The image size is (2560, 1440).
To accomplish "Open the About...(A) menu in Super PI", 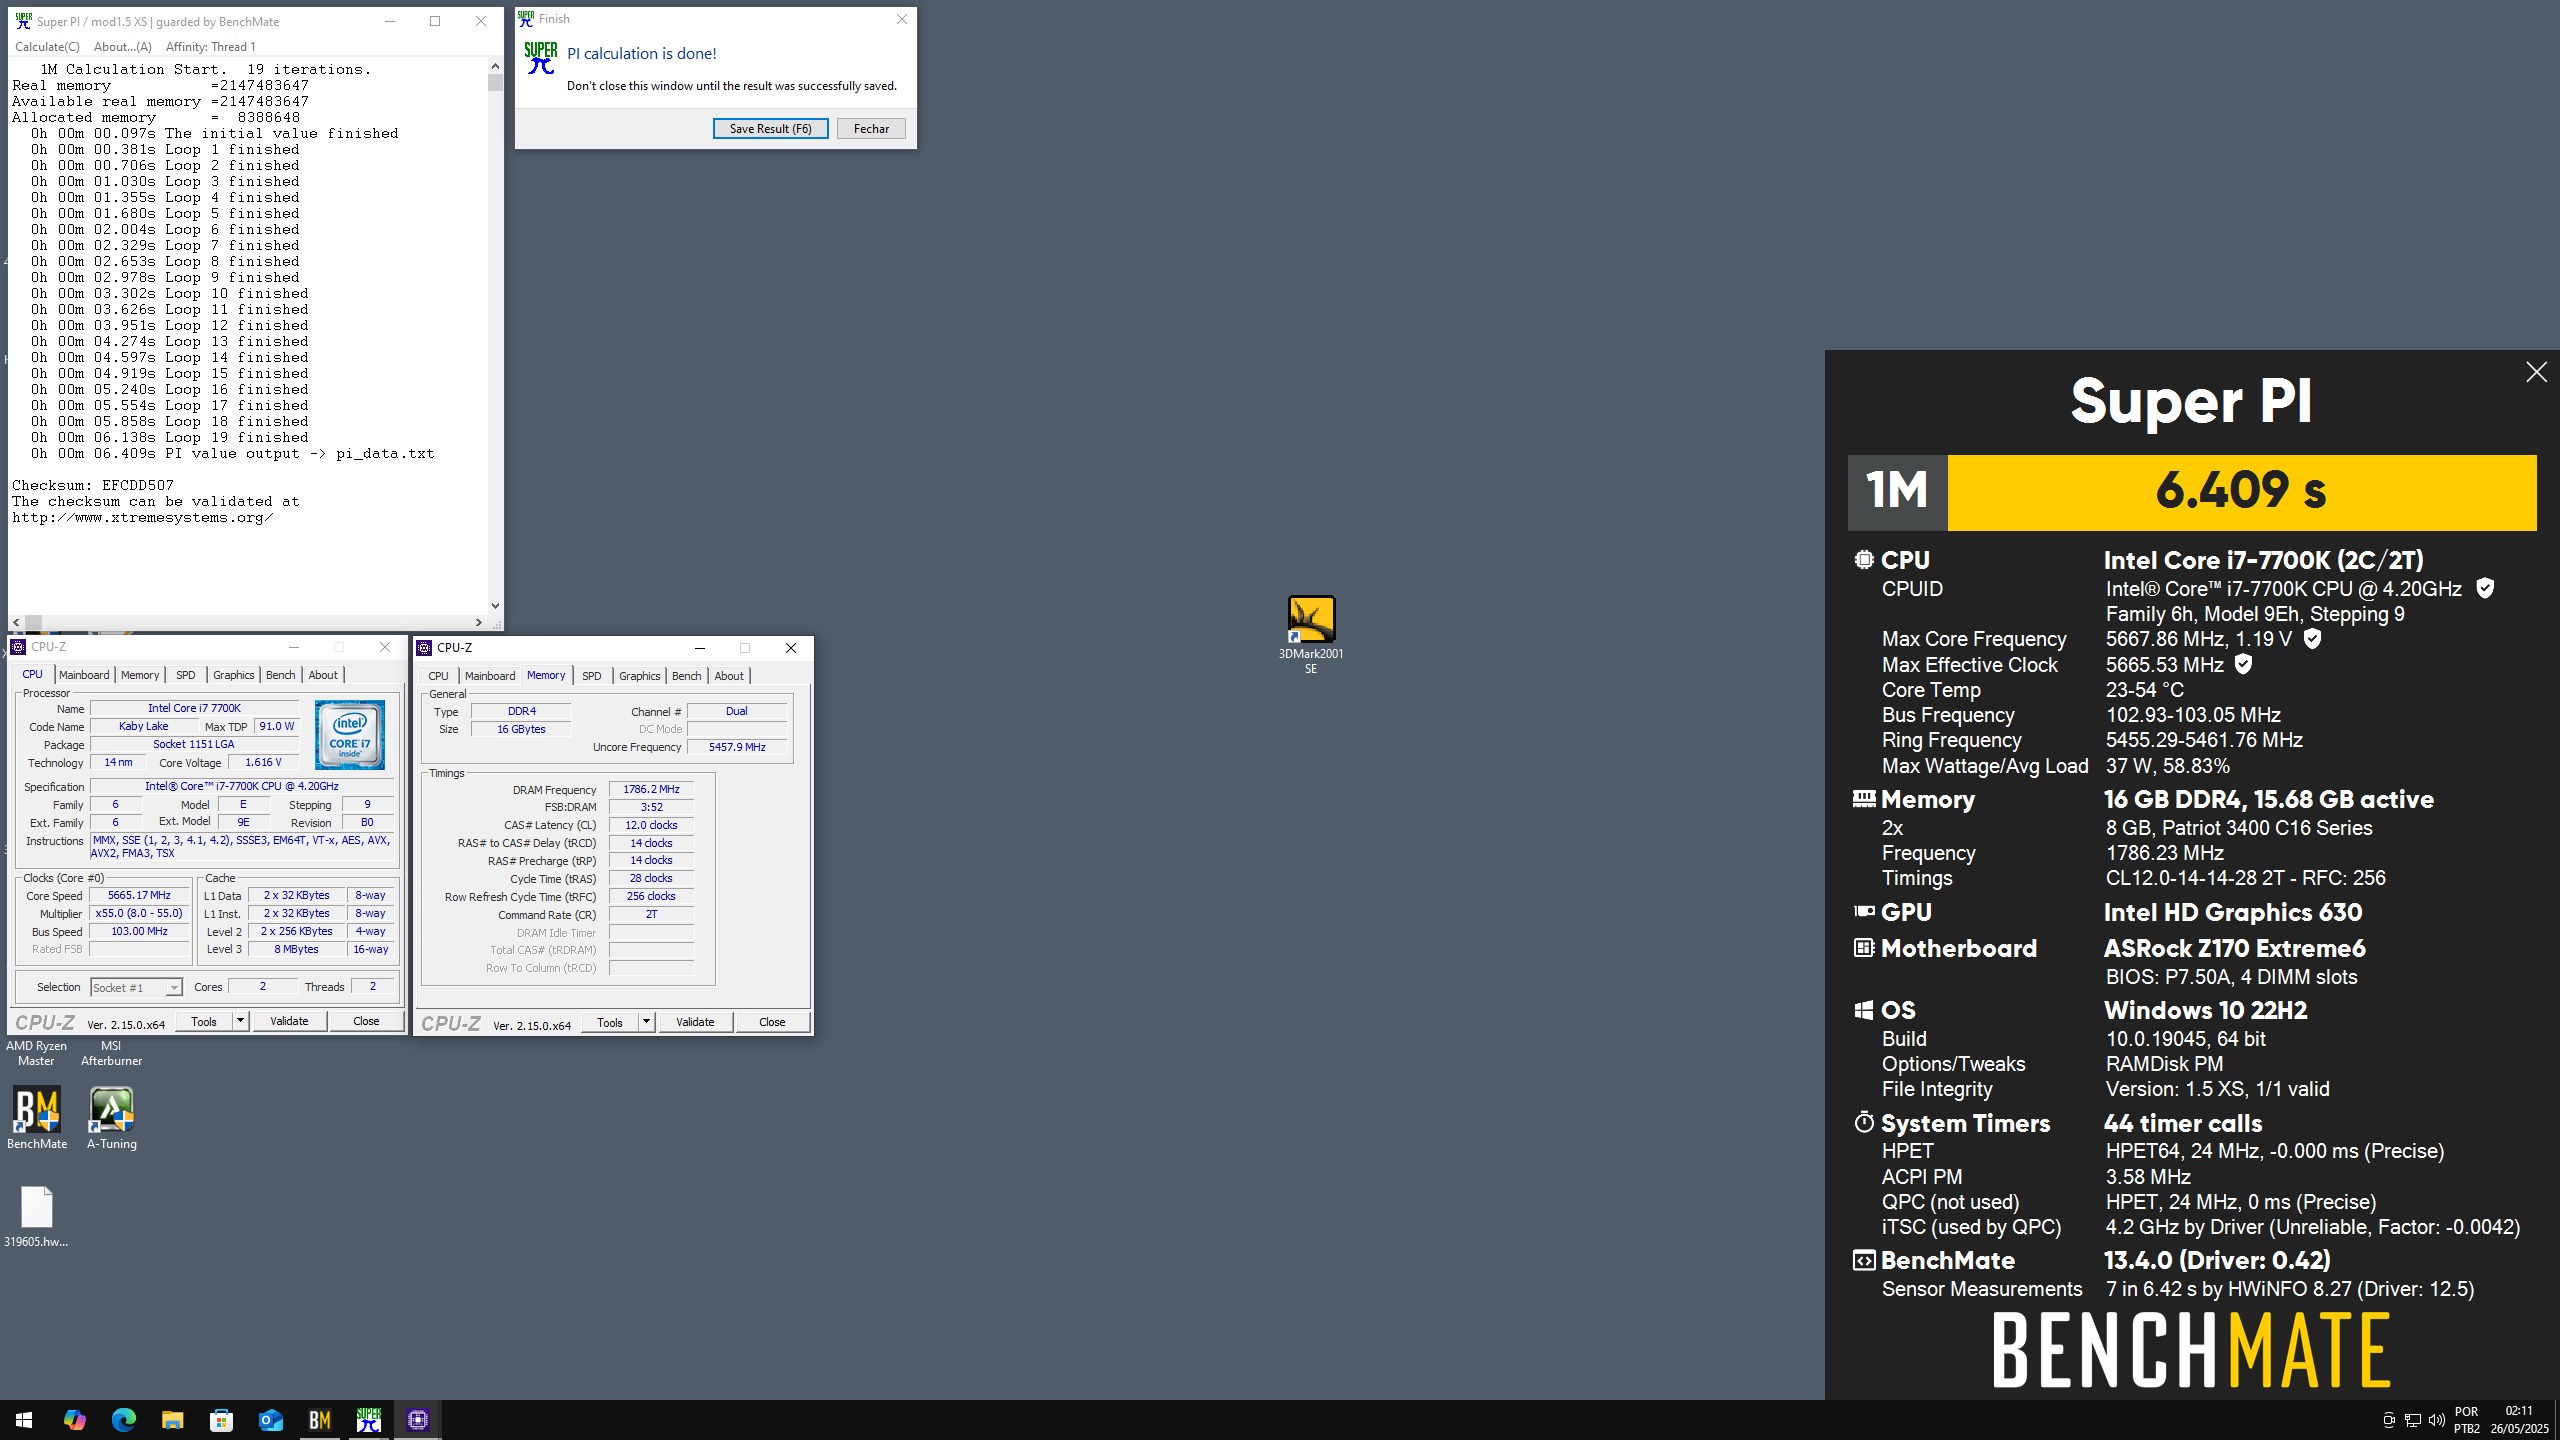I will click(x=122, y=47).
